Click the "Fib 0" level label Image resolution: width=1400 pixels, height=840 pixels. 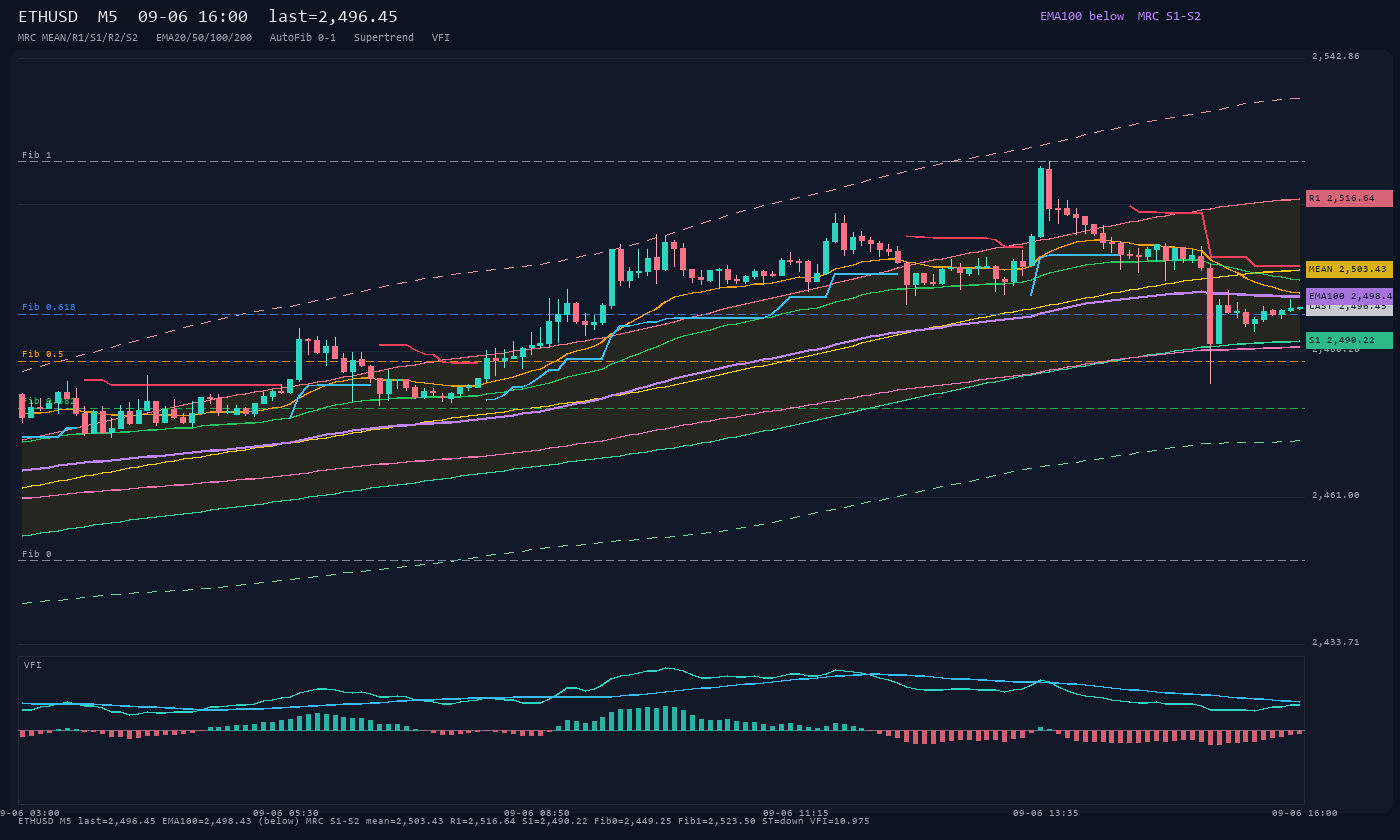37,554
